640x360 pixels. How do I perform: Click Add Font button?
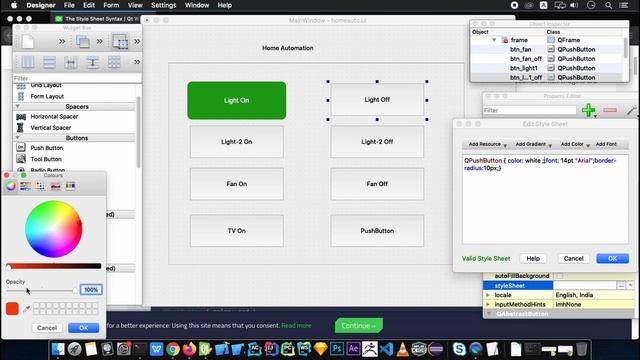click(x=606, y=144)
